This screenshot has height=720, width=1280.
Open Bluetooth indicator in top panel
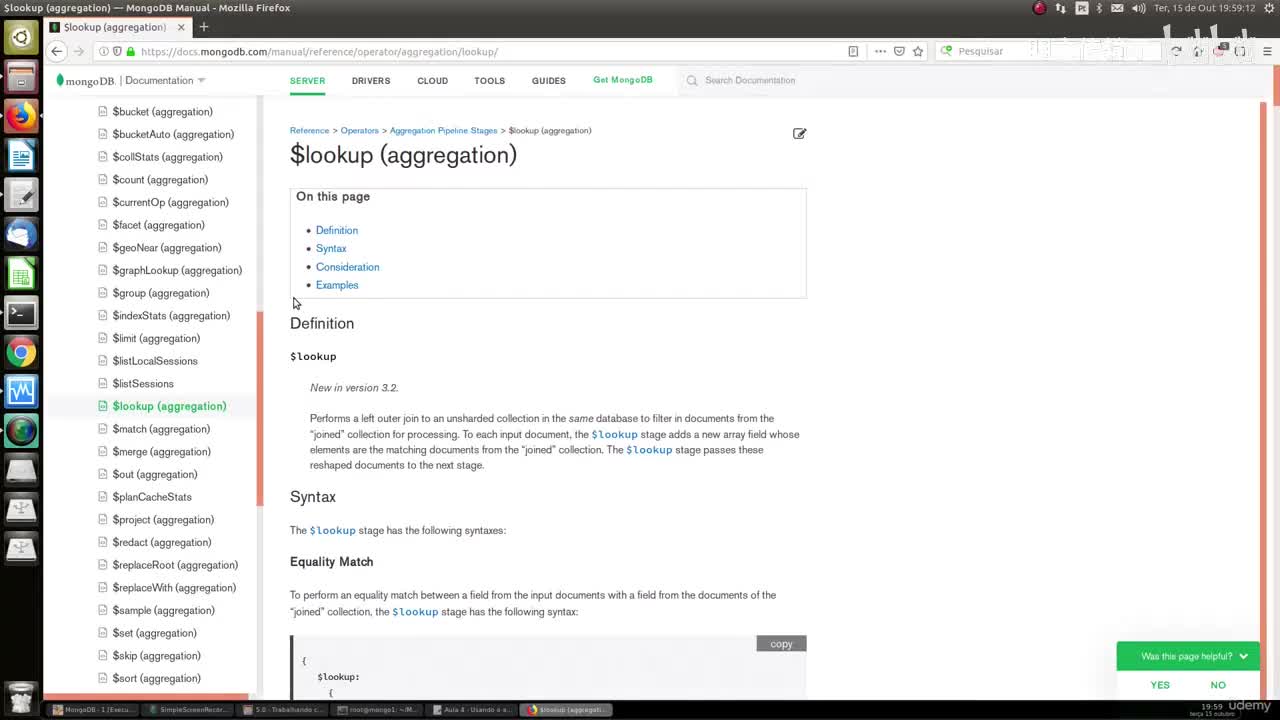pyautogui.click(x=1099, y=8)
